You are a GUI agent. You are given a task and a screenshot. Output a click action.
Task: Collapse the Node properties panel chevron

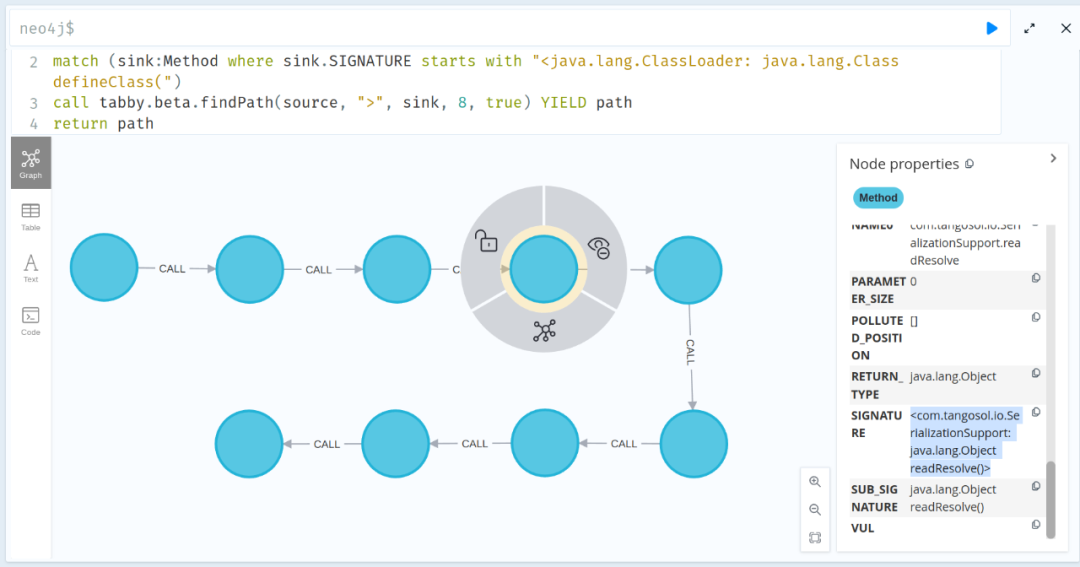pos(1053,158)
